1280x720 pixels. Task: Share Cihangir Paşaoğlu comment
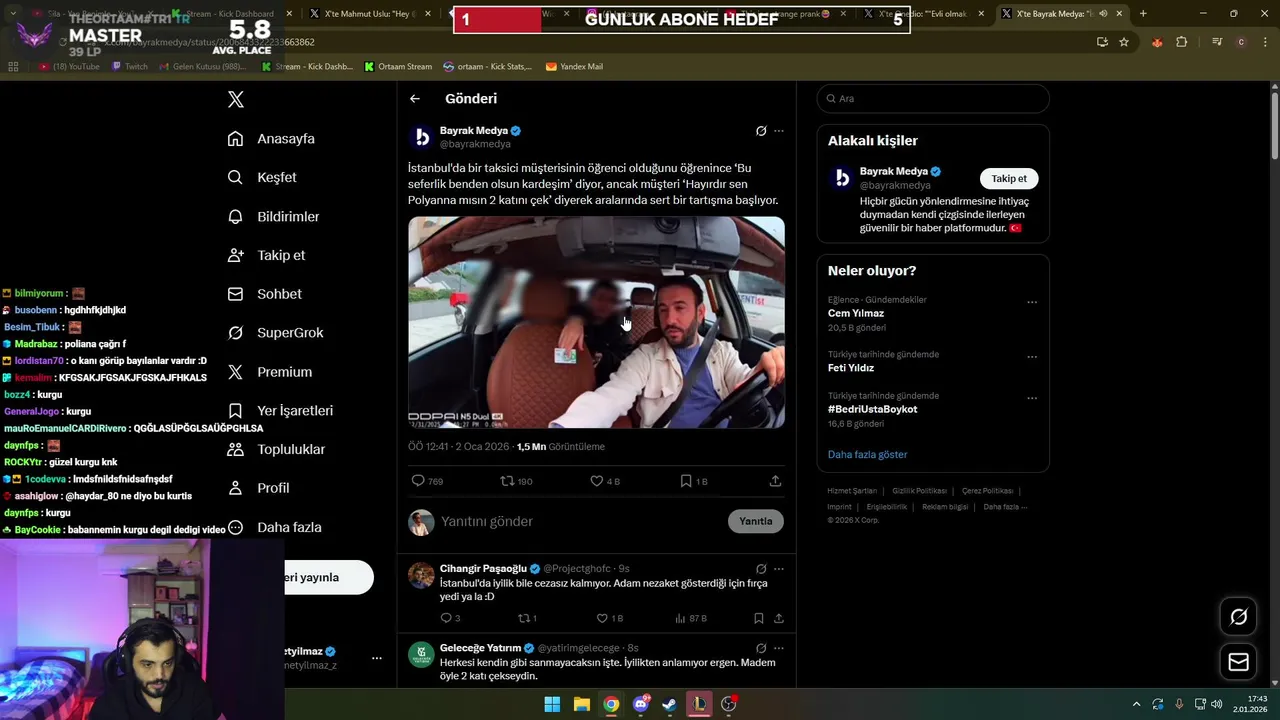point(779,618)
